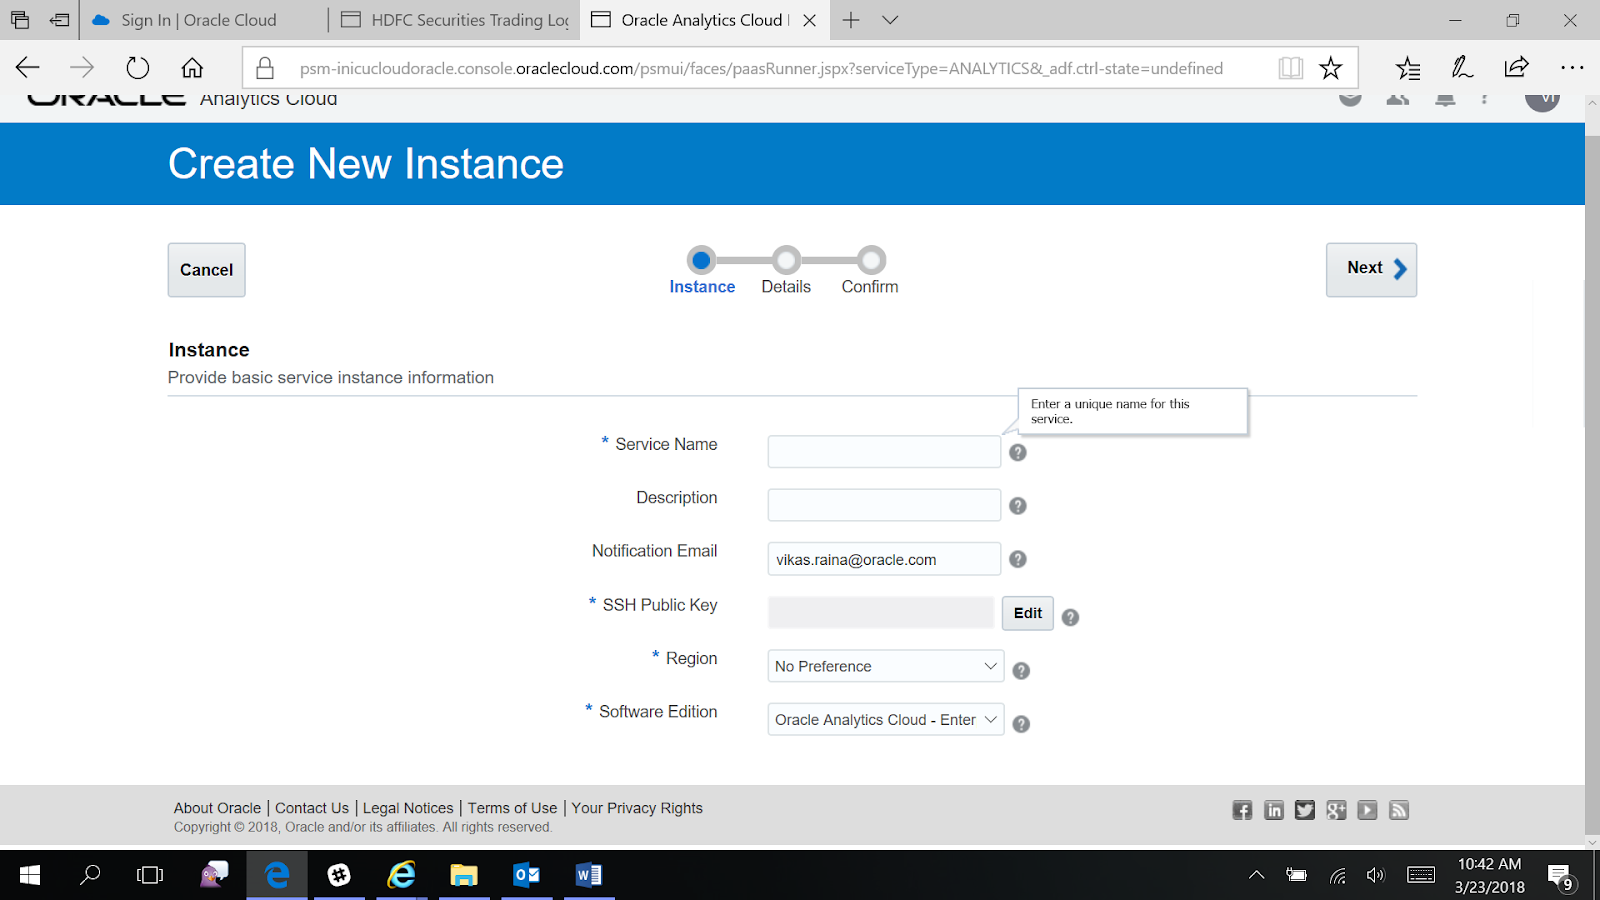Click the Description input field

tap(884, 505)
